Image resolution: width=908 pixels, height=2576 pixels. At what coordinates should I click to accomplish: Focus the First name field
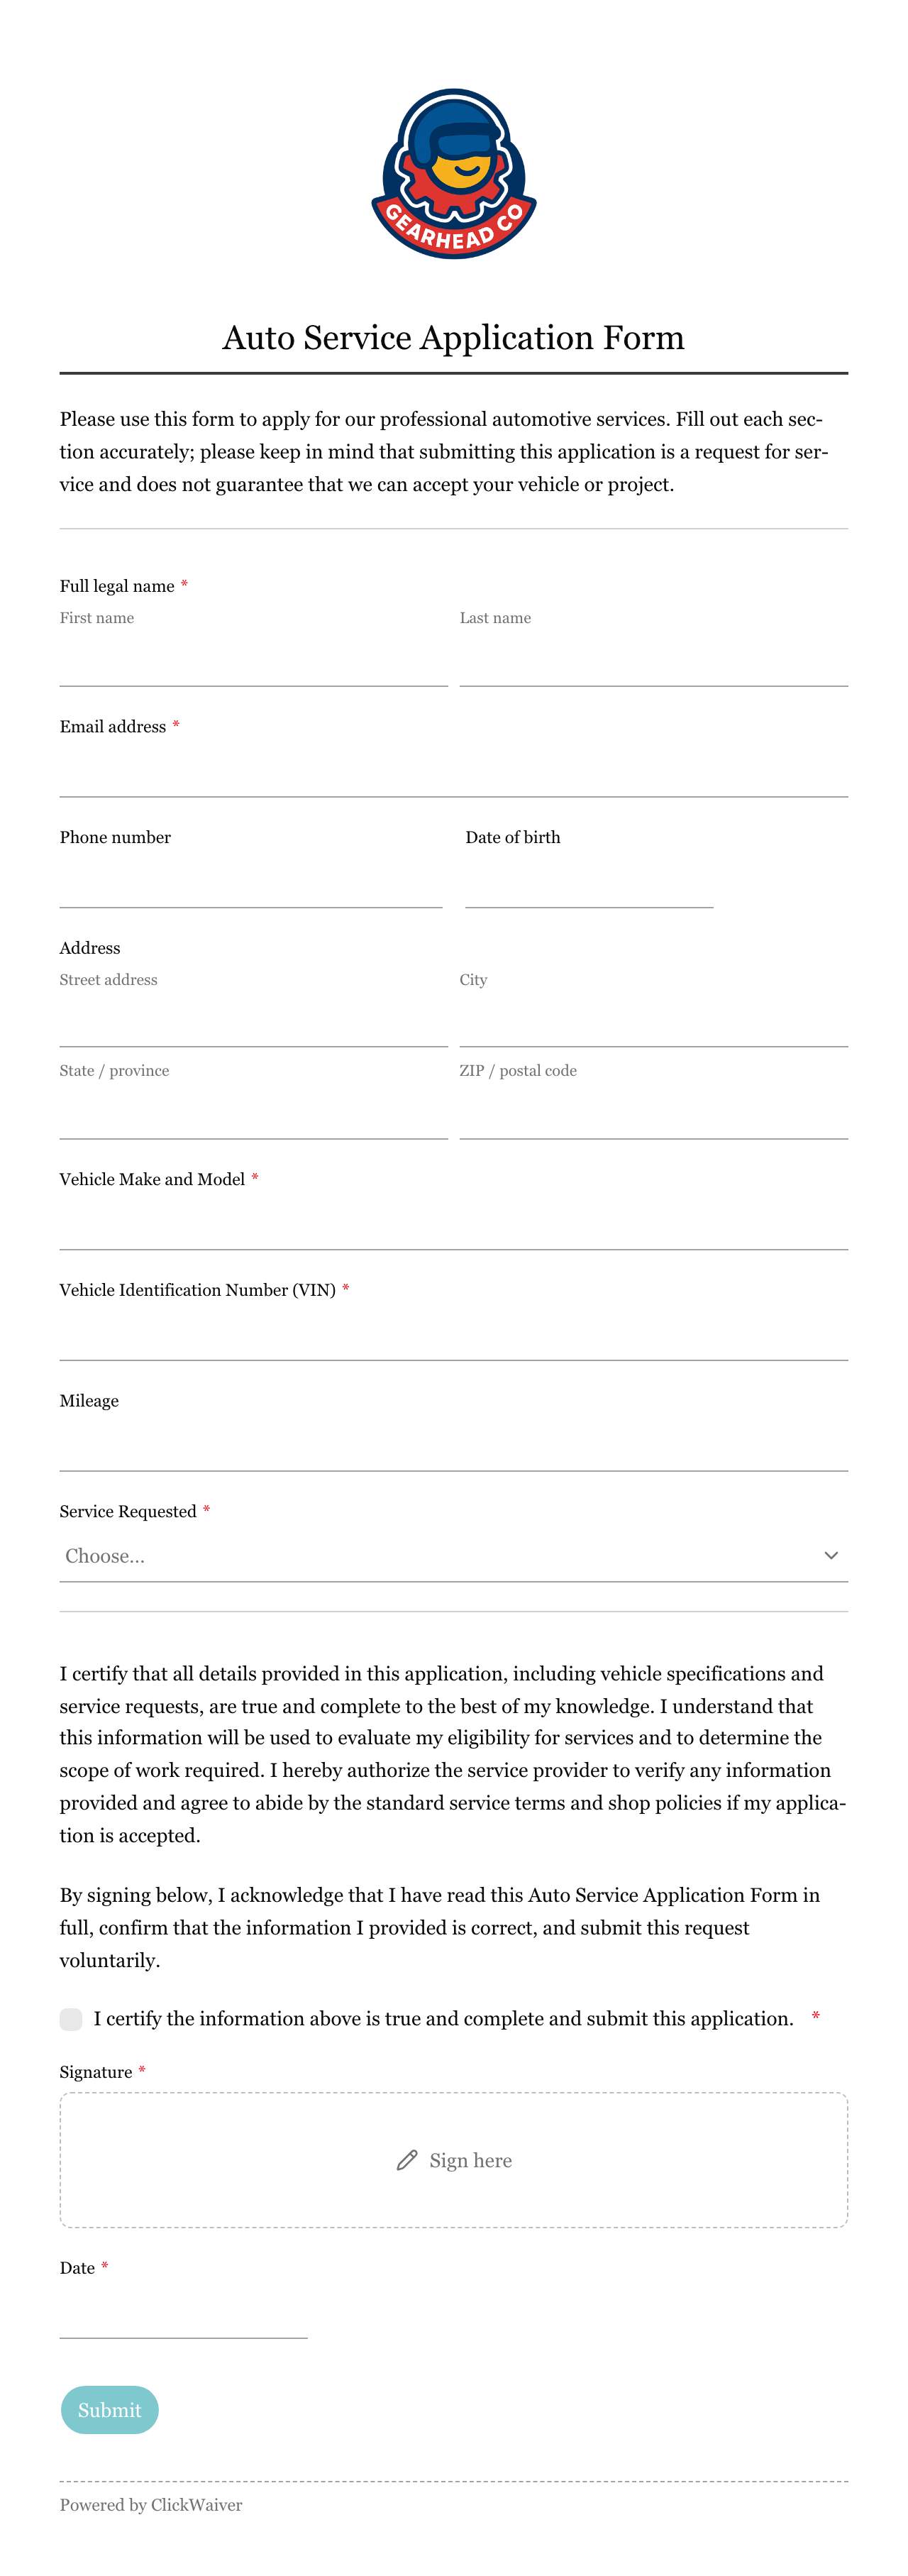[253, 661]
